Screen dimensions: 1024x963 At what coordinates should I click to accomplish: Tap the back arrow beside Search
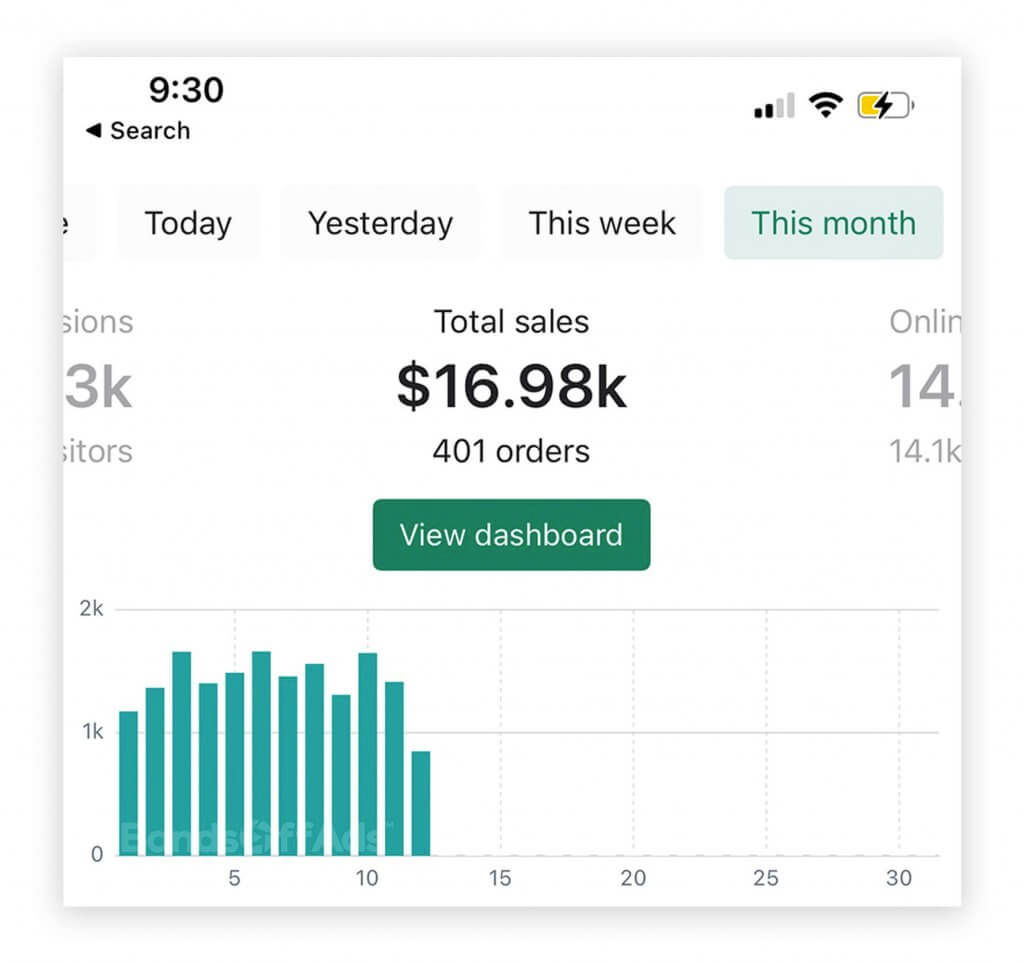(x=94, y=131)
